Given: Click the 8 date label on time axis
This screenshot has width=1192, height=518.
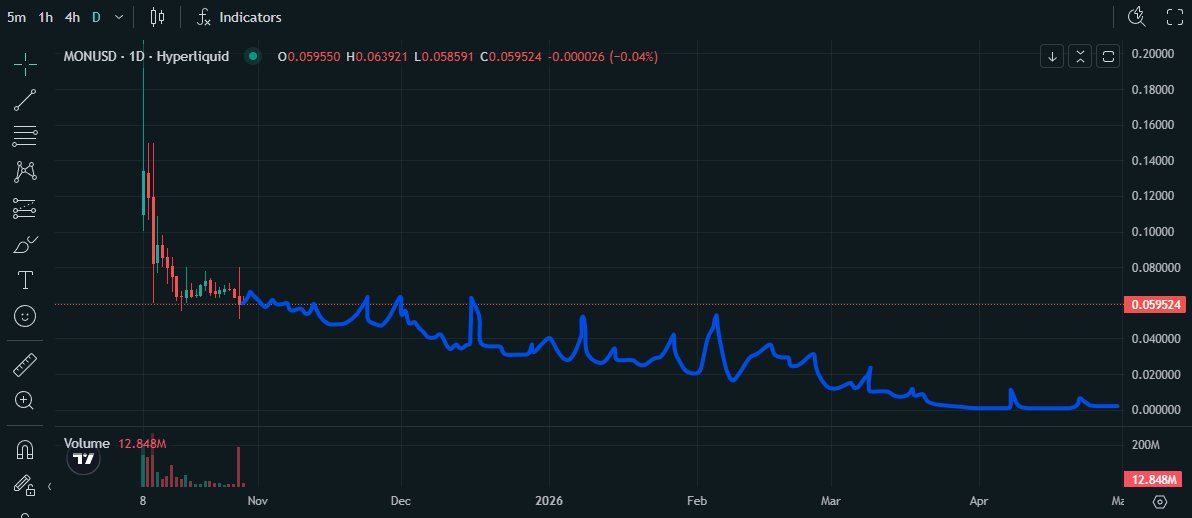Looking at the screenshot, I should (x=143, y=501).
